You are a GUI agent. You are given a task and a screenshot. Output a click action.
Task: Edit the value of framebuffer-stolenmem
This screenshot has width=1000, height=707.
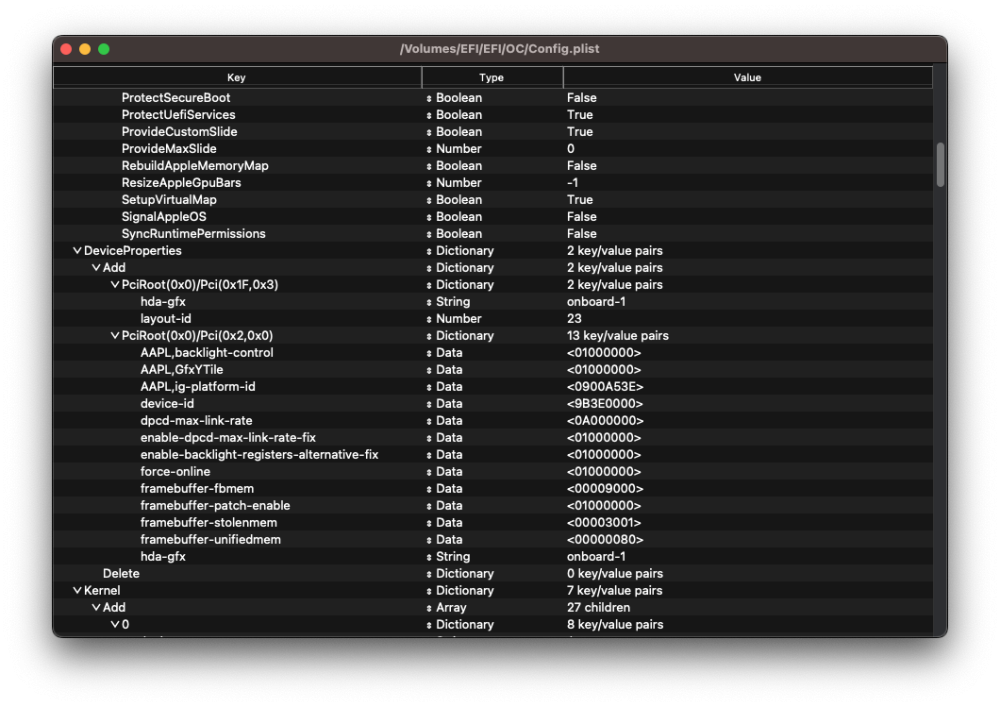[604, 523]
